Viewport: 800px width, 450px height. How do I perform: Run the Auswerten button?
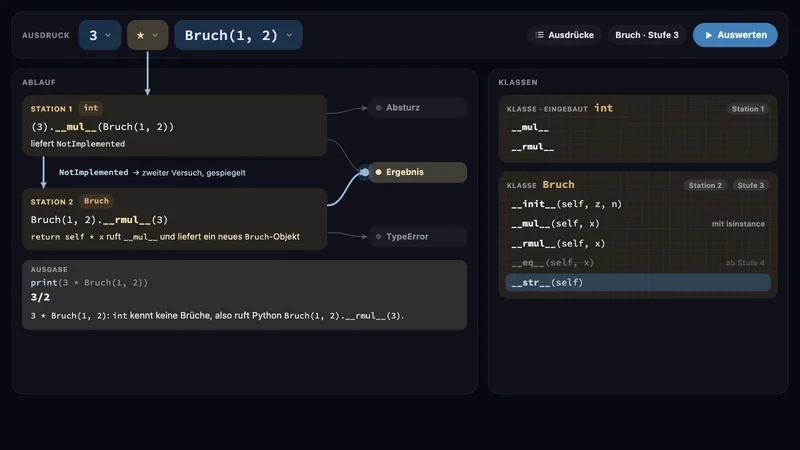(735, 35)
